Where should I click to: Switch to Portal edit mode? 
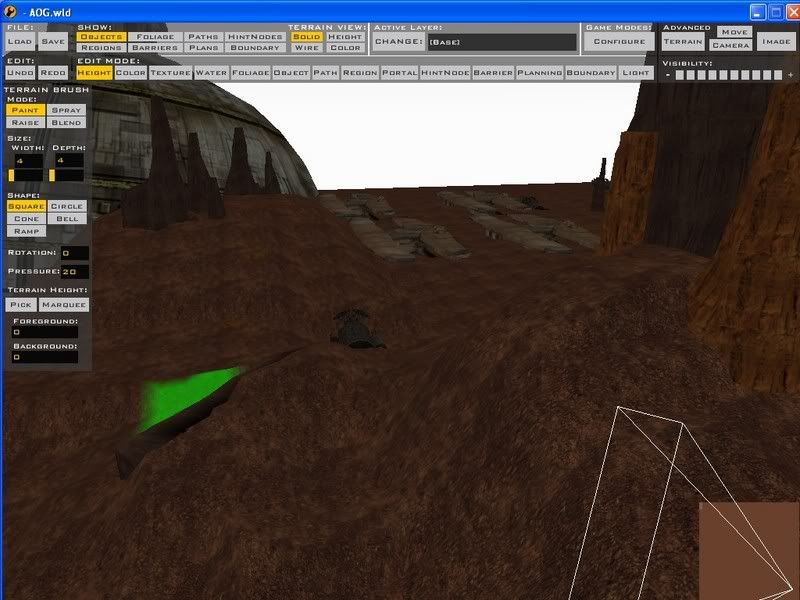(399, 73)
